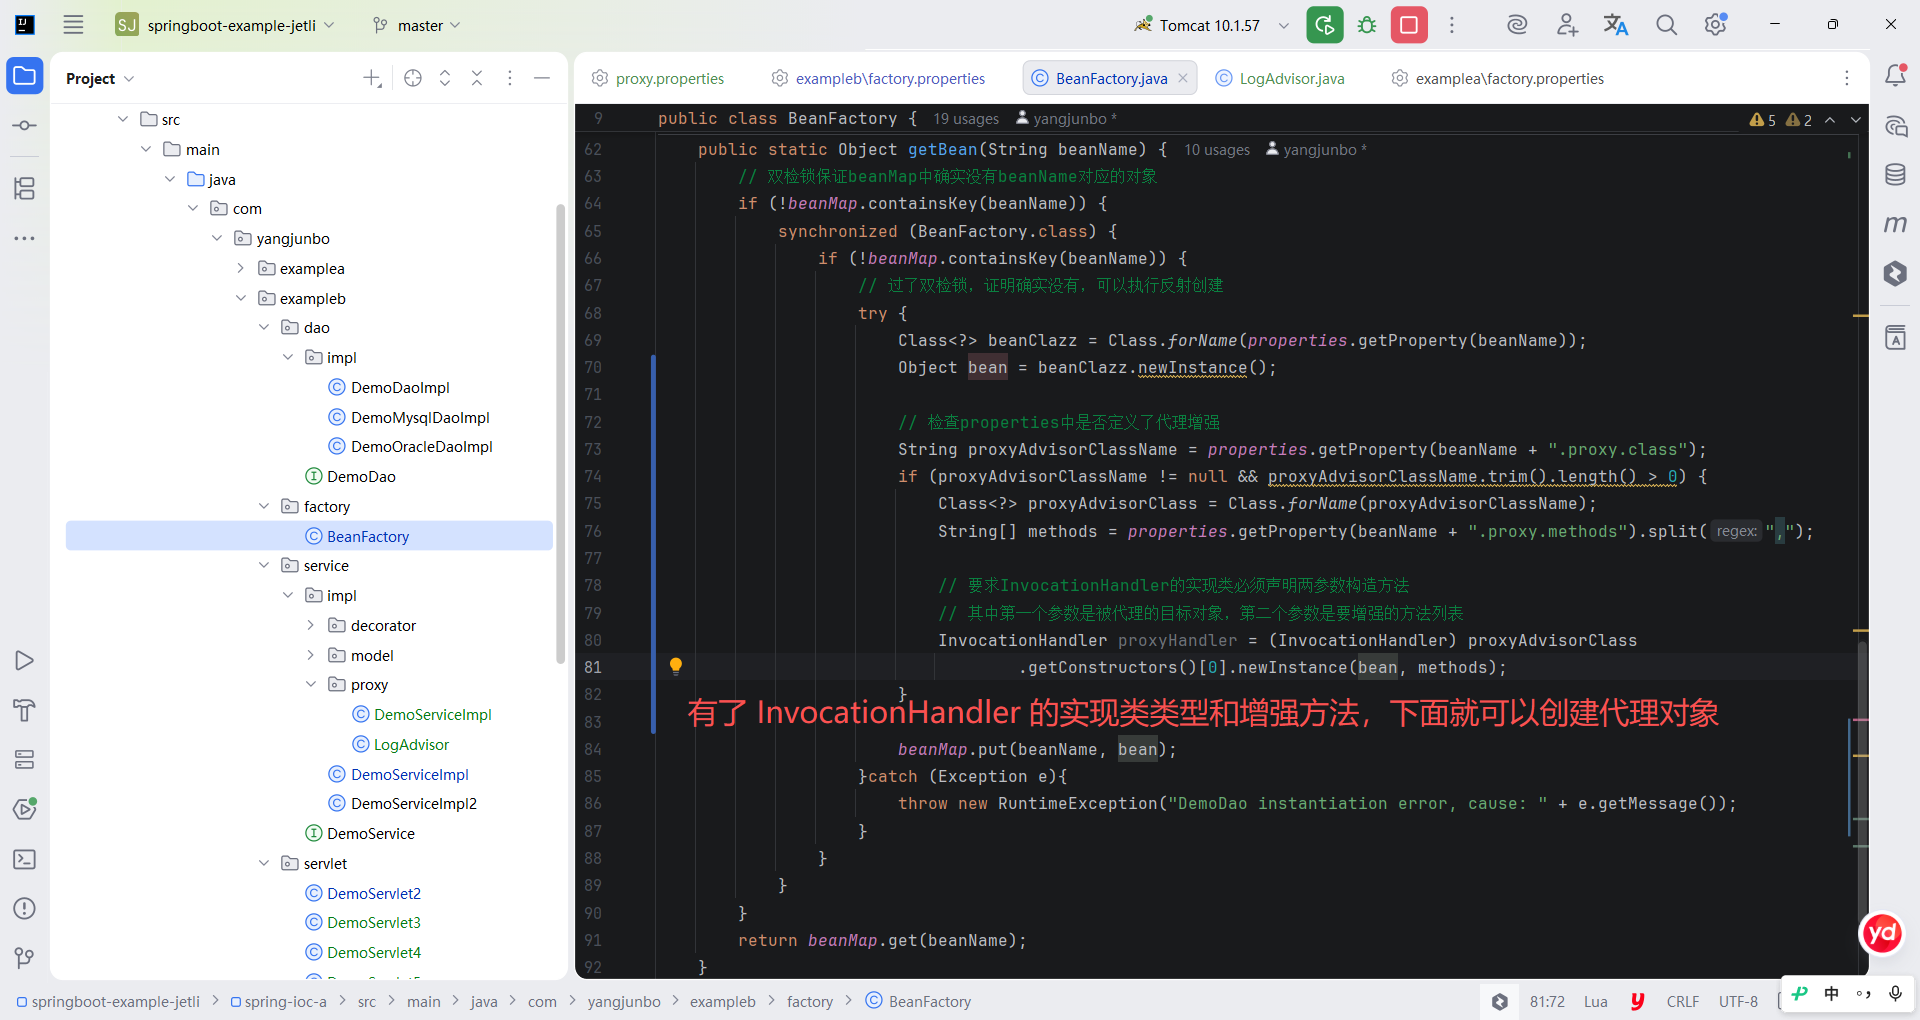Open IDE settings gear icon
This screenshot has width=1920, height=1020.
point(1716,25)
